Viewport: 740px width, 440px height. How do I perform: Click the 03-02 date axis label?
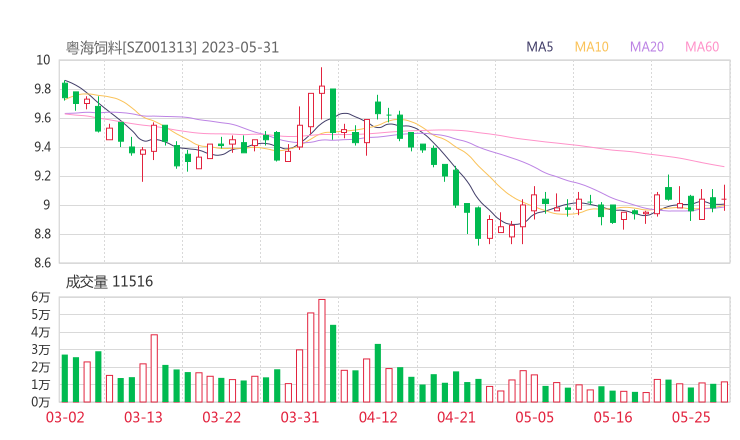click(65, 417)
